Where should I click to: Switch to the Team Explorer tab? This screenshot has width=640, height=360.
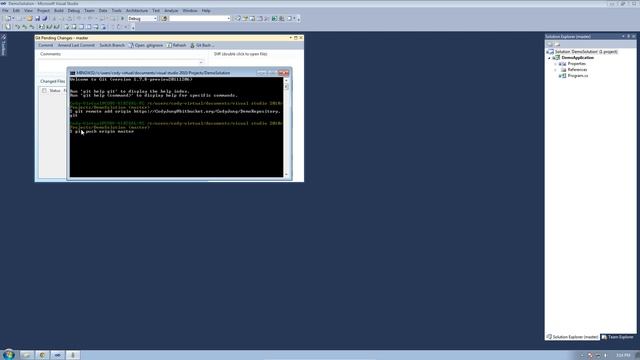[618, 337]
